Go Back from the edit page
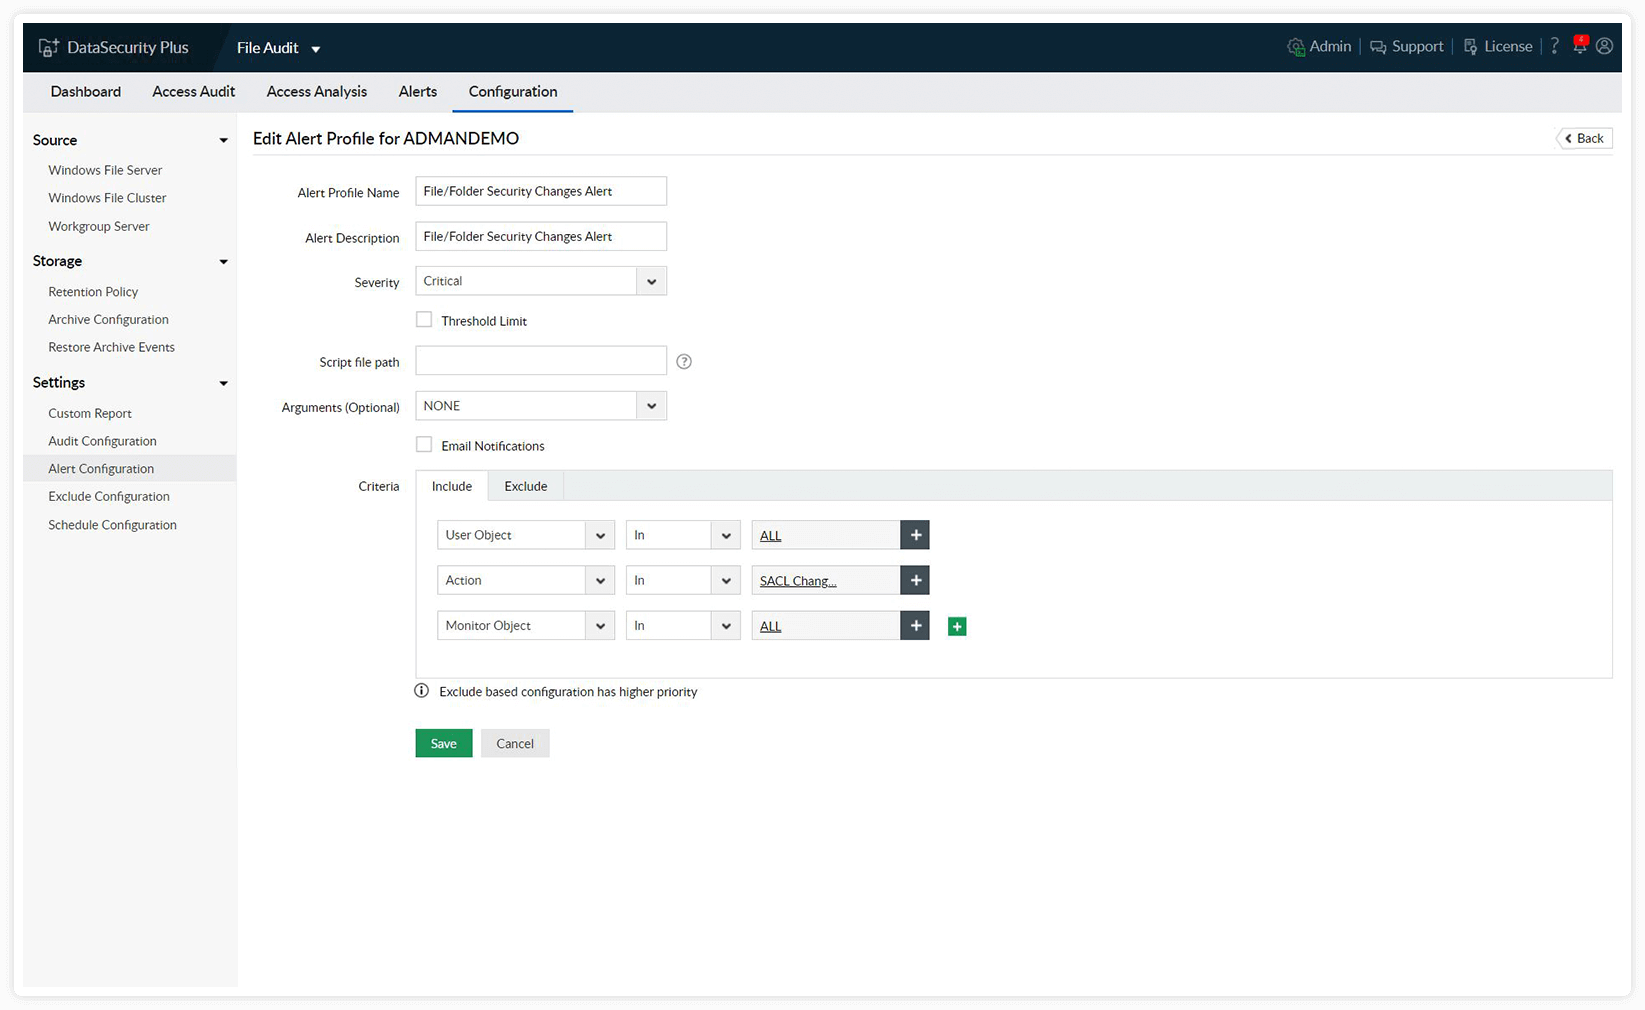 1585,138
